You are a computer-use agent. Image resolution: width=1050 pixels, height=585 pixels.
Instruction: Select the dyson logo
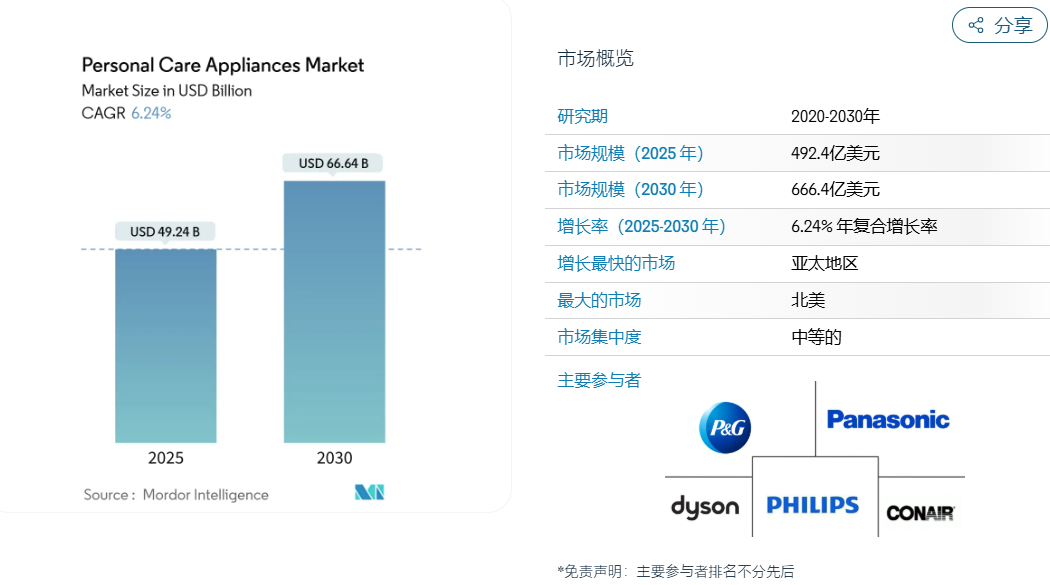click(704, 507)
